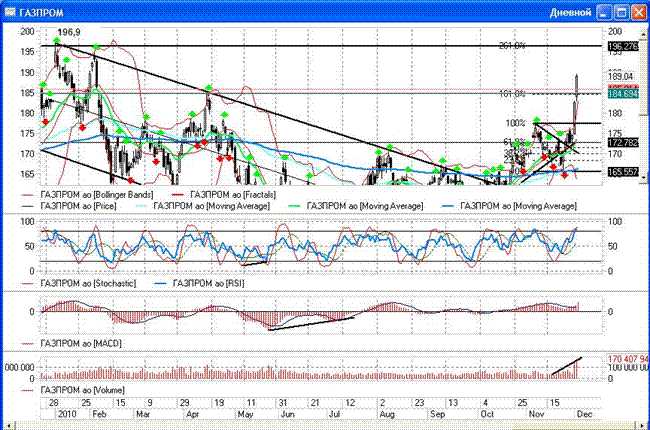Minimize the ГАЗПРОМ chart window
Image resolution: width=650 pixels, height=430 pixels.
[x=604, y=13]
